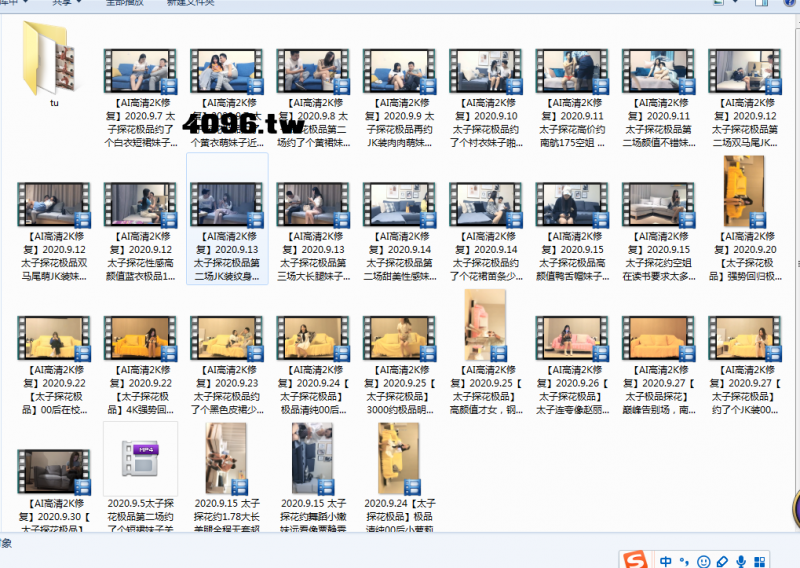Select the 2020.9.24 file in bottom row
This screenshot has height=568, width=800.
pyautogui.click(x=399, y=458)
